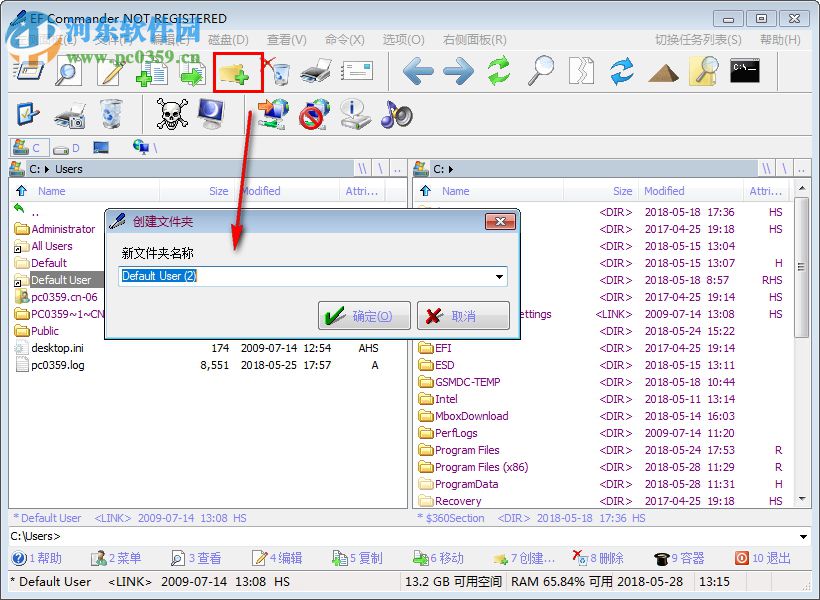Cancel with the 取消 button
Screen dimensions: 820x600
pos(463,315)
